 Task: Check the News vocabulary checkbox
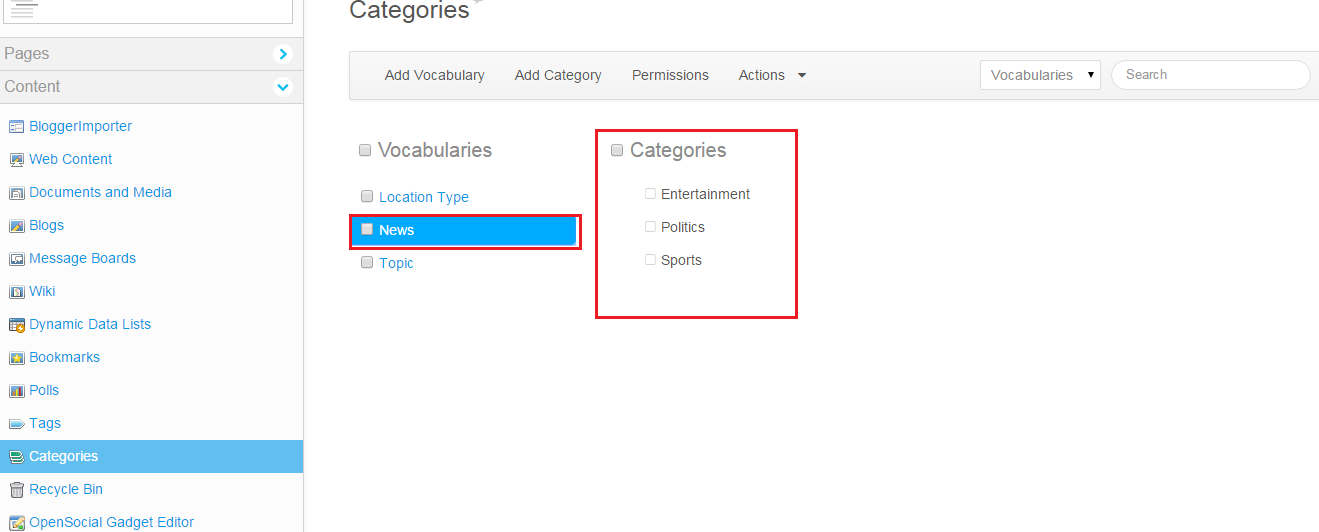coord(367,230)
